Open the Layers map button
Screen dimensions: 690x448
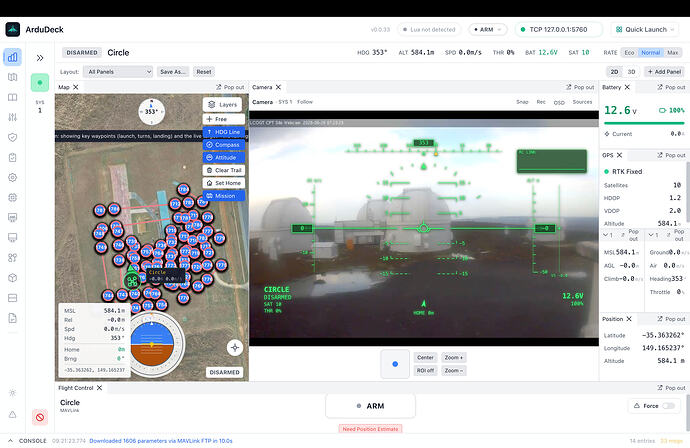223,105
